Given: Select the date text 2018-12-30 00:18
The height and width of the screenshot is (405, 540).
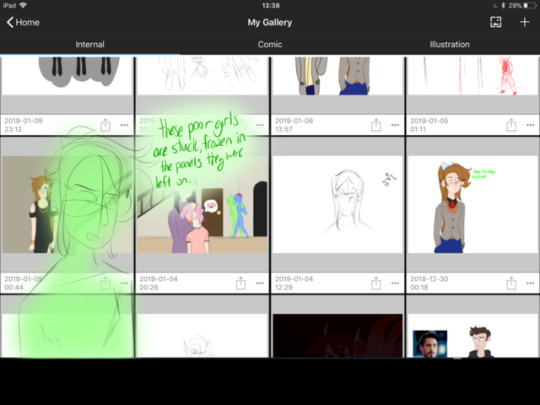Looking at the screenshot, I should click(429, 283).
